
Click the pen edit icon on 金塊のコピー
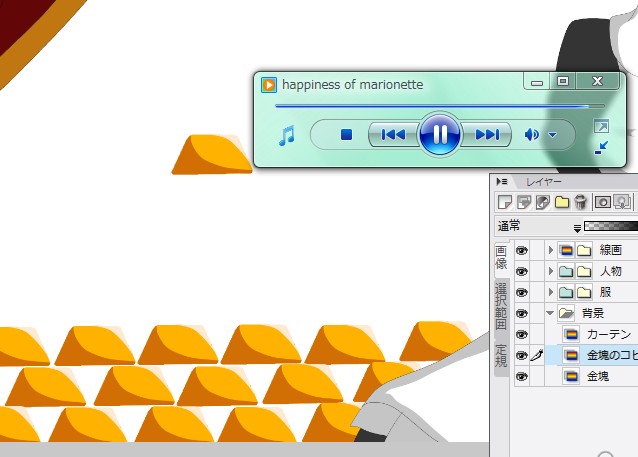click(537, 355)
